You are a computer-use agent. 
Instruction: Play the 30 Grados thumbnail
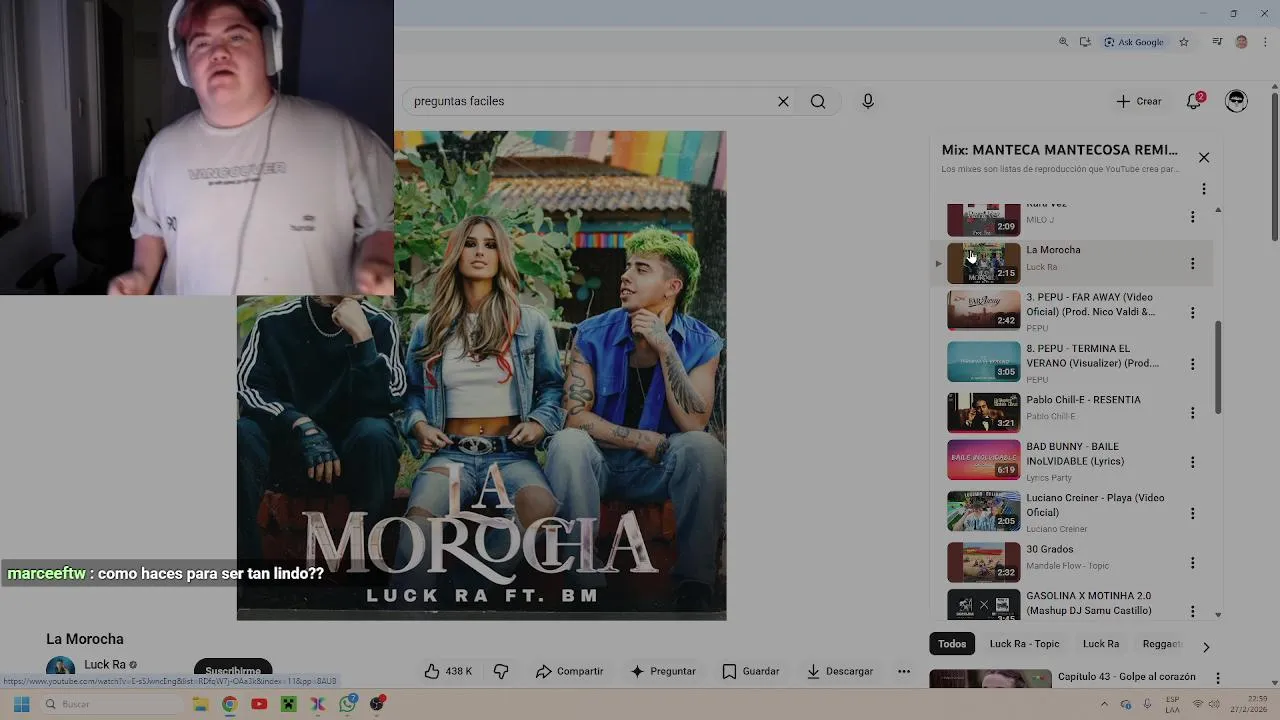click(x=984, y=562)
